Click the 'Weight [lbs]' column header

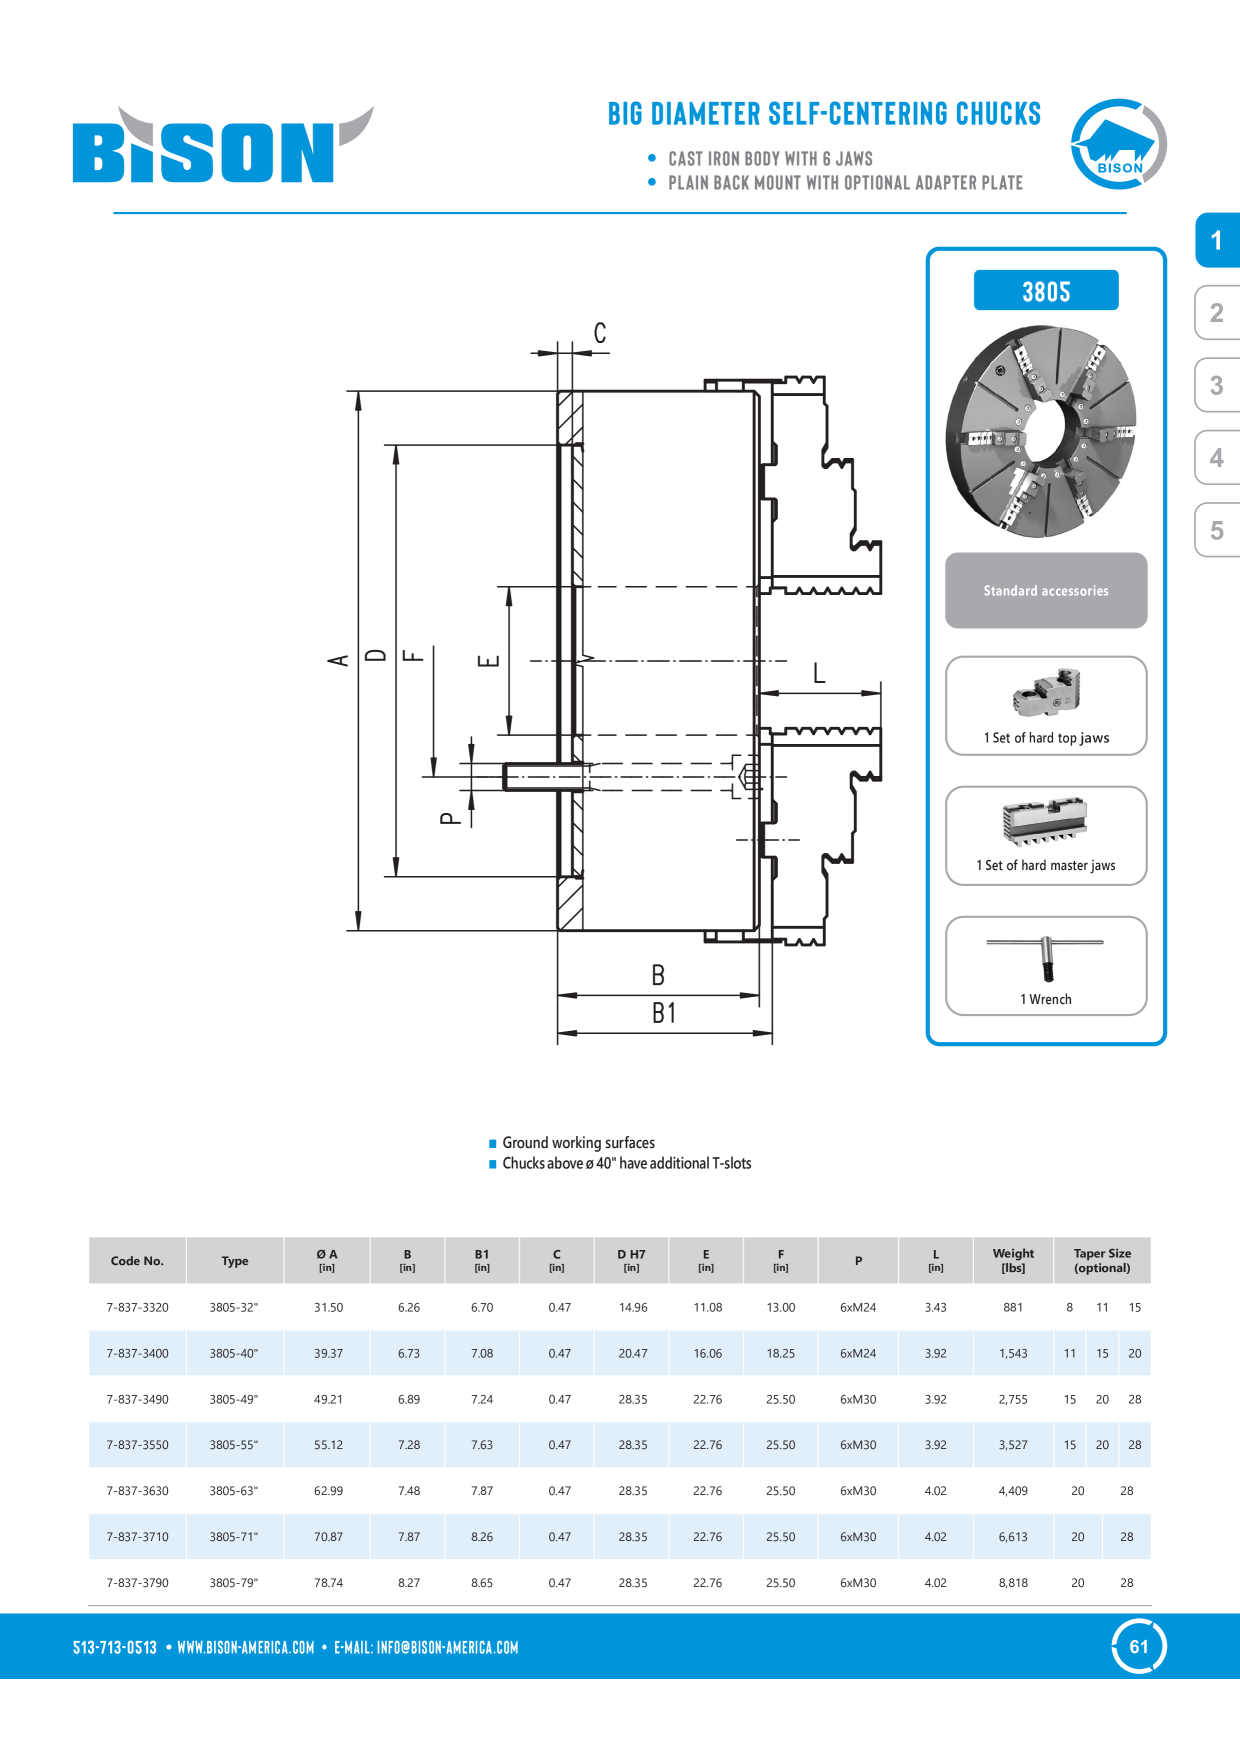1013,1261
